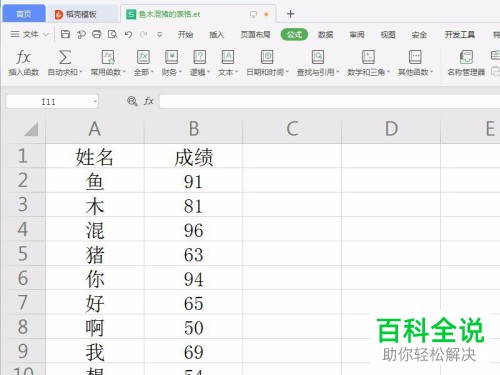Expand the AutoSum (自动求和) dropdown arrow
The image size is (500, 375).
pyautogui.click(x=81, y=72)
